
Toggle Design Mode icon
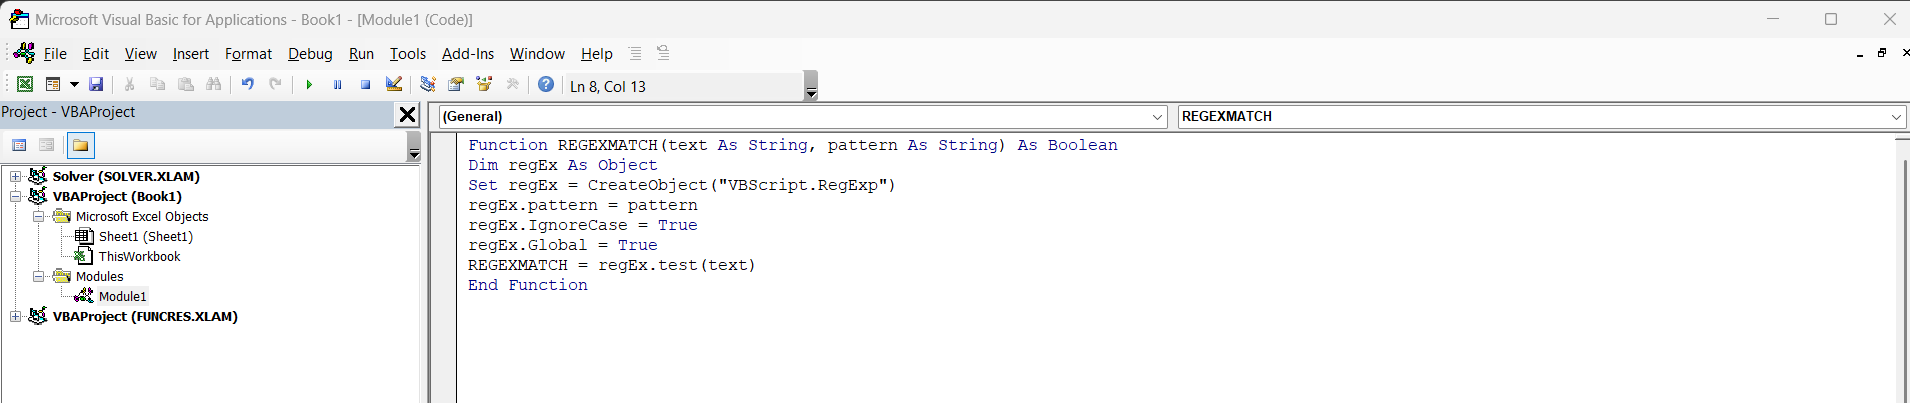[393, 85]
